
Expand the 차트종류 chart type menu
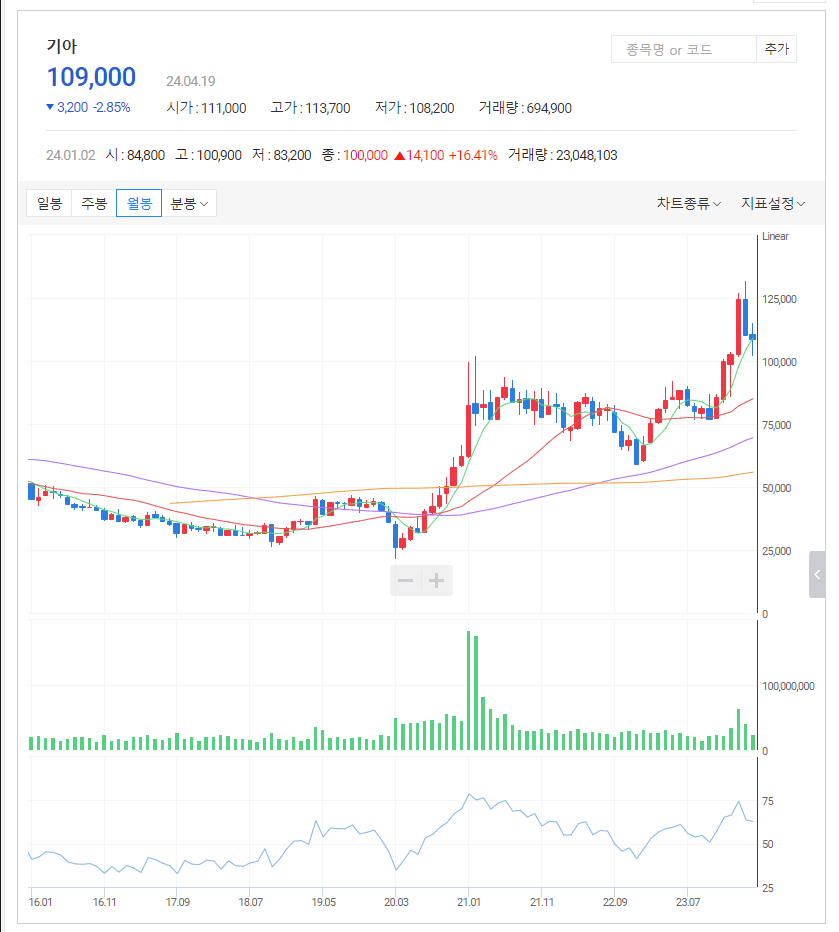(689, 203)
